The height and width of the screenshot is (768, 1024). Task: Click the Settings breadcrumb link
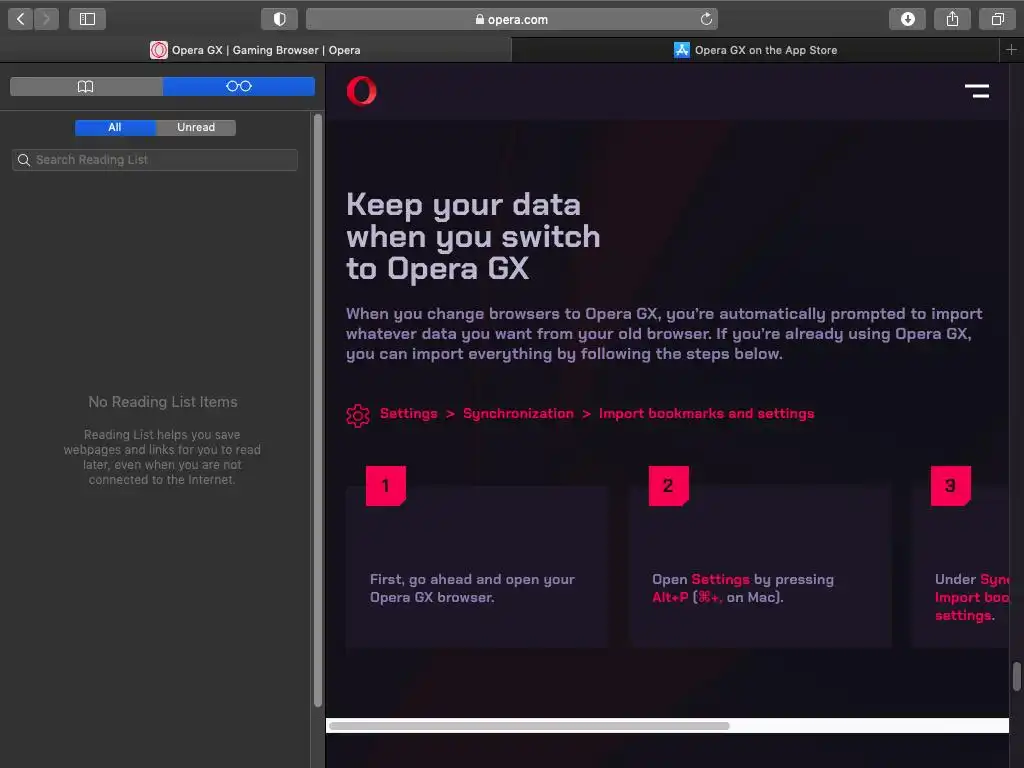tap(409, 413)
